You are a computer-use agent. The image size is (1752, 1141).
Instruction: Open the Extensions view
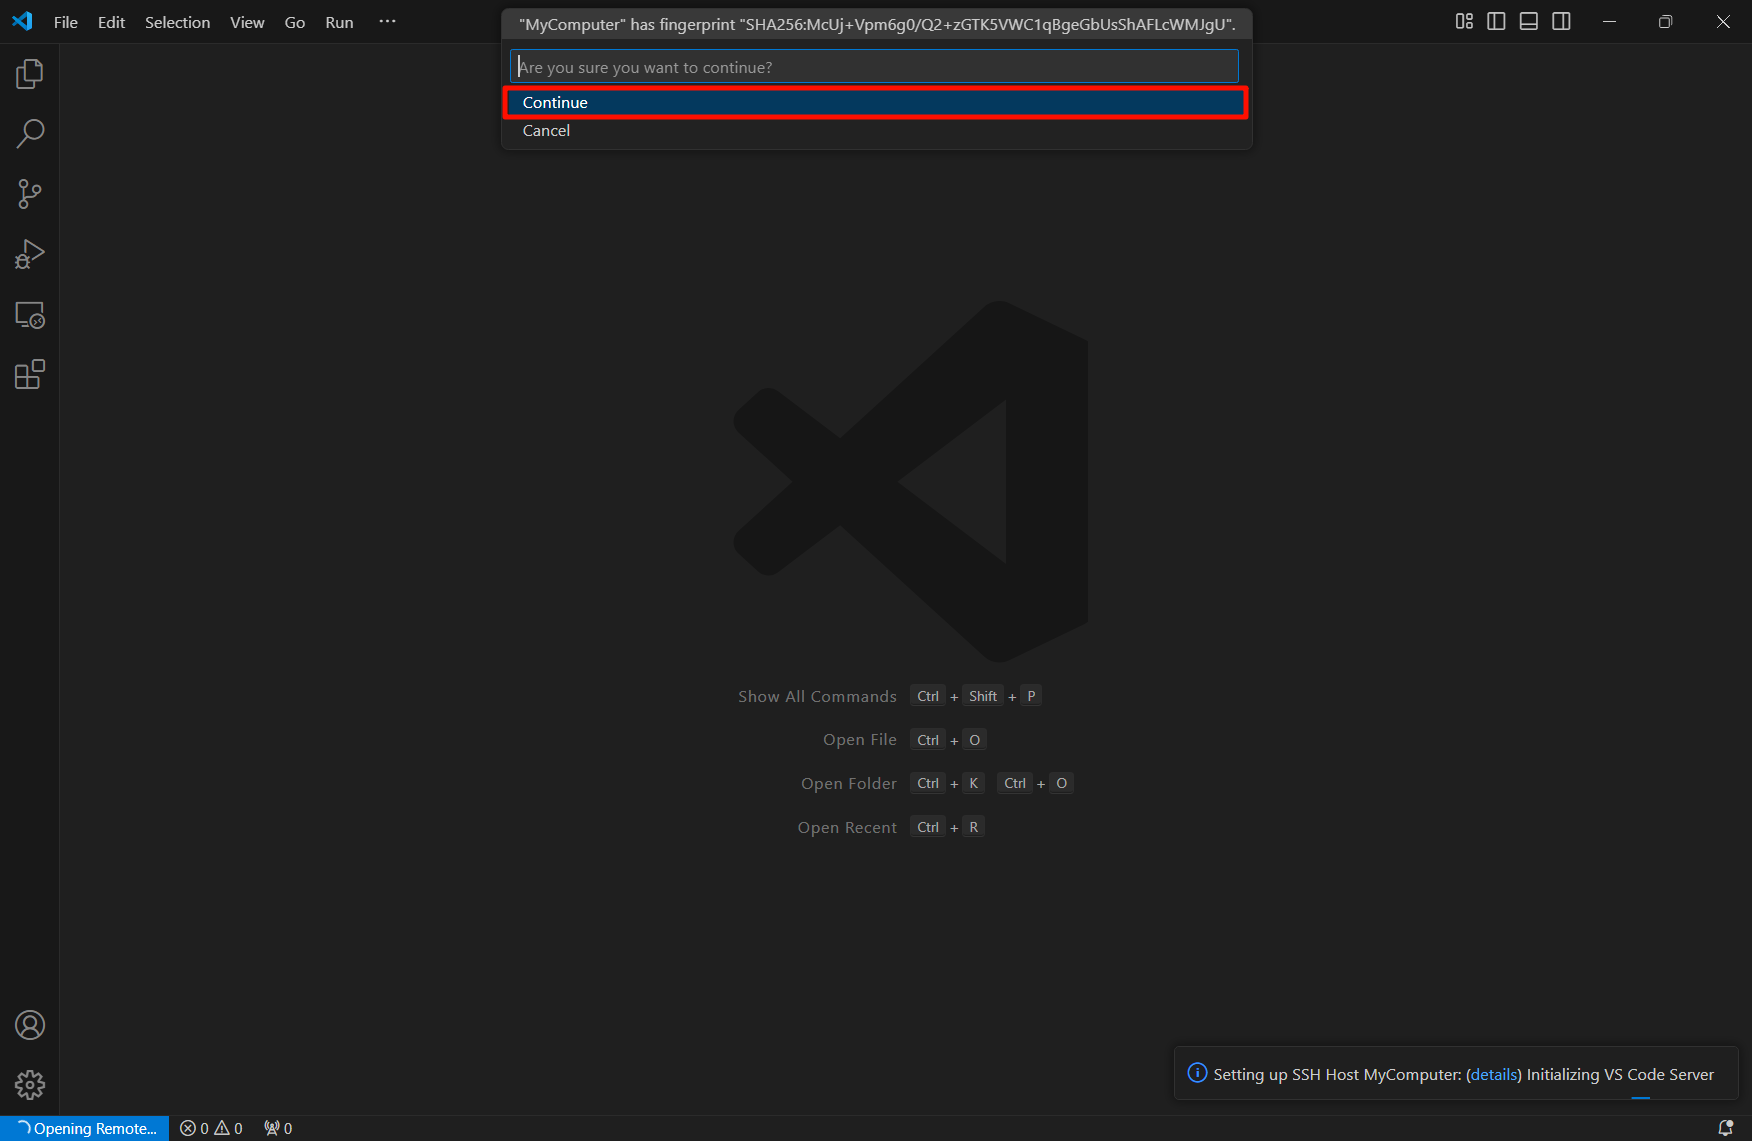(30, 375)
